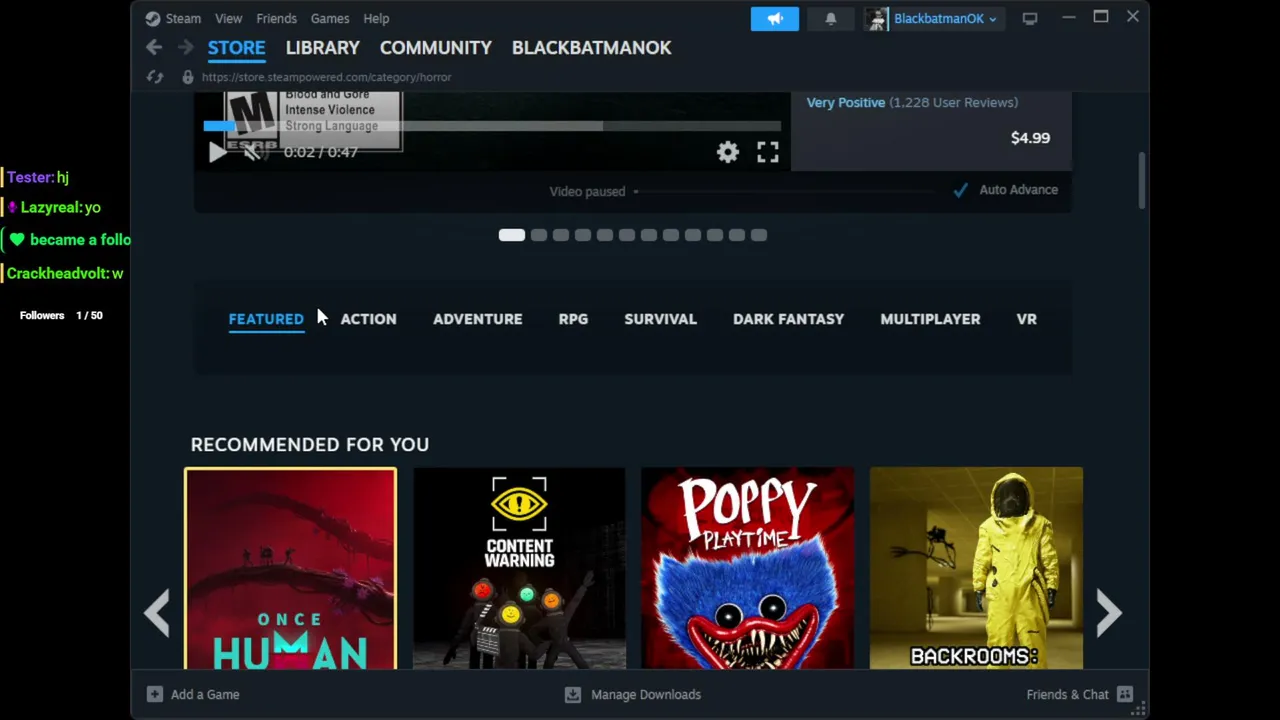
Task: Open Manage Downloads
Action: (633, 694)
